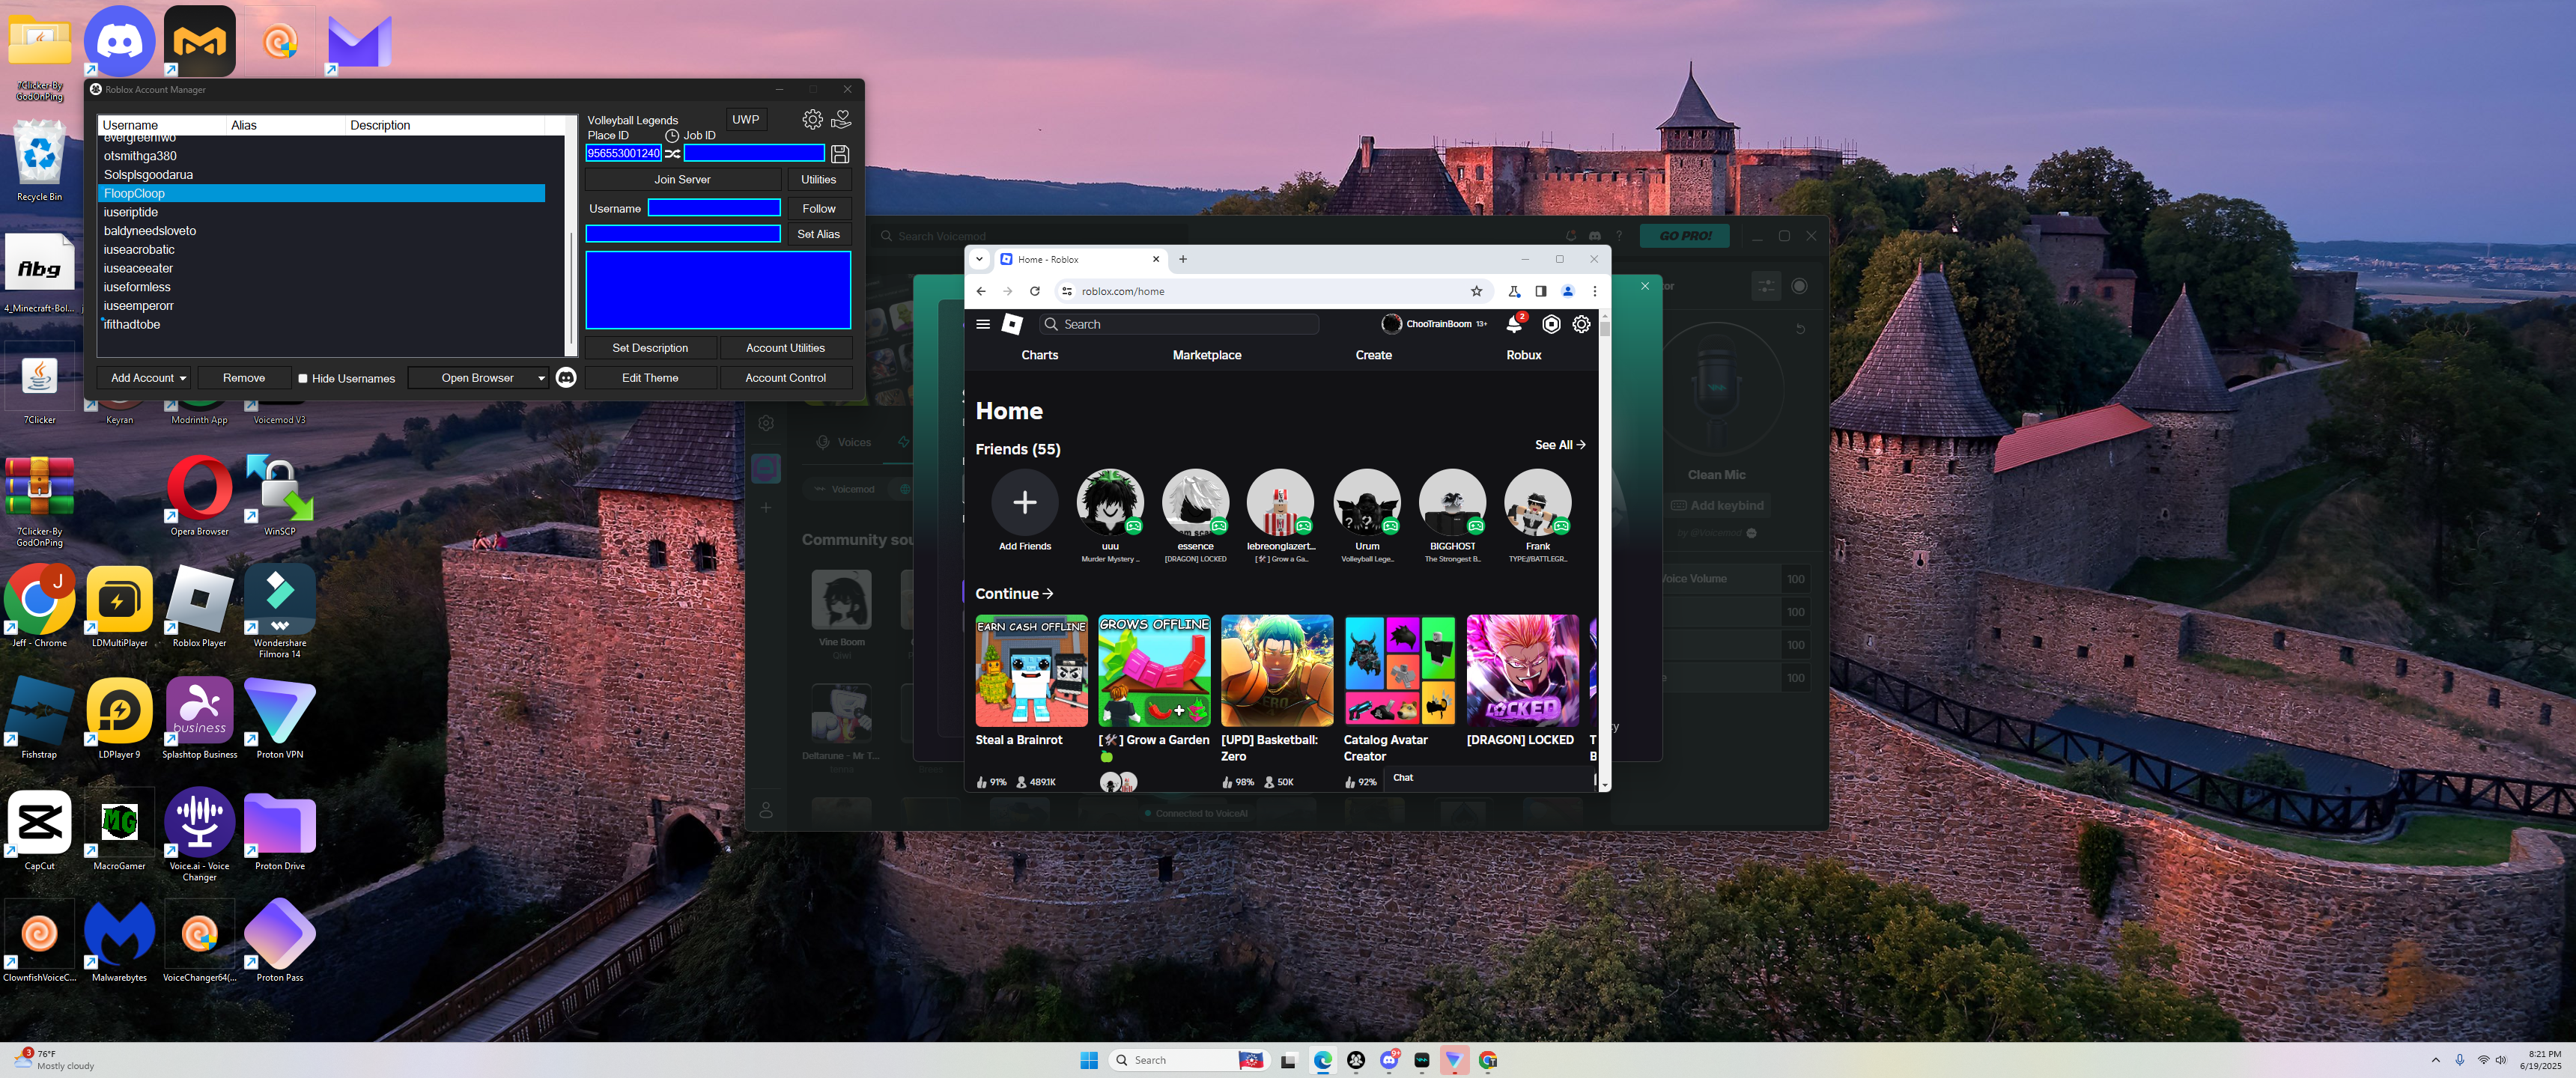Switch to the Charts tab
The image size is (2576, 1078).
[1039, 355]
